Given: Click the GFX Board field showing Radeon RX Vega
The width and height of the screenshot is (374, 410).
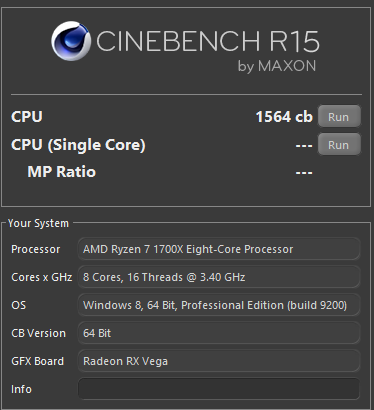Looking at the screenshot, I should [219, 361].
